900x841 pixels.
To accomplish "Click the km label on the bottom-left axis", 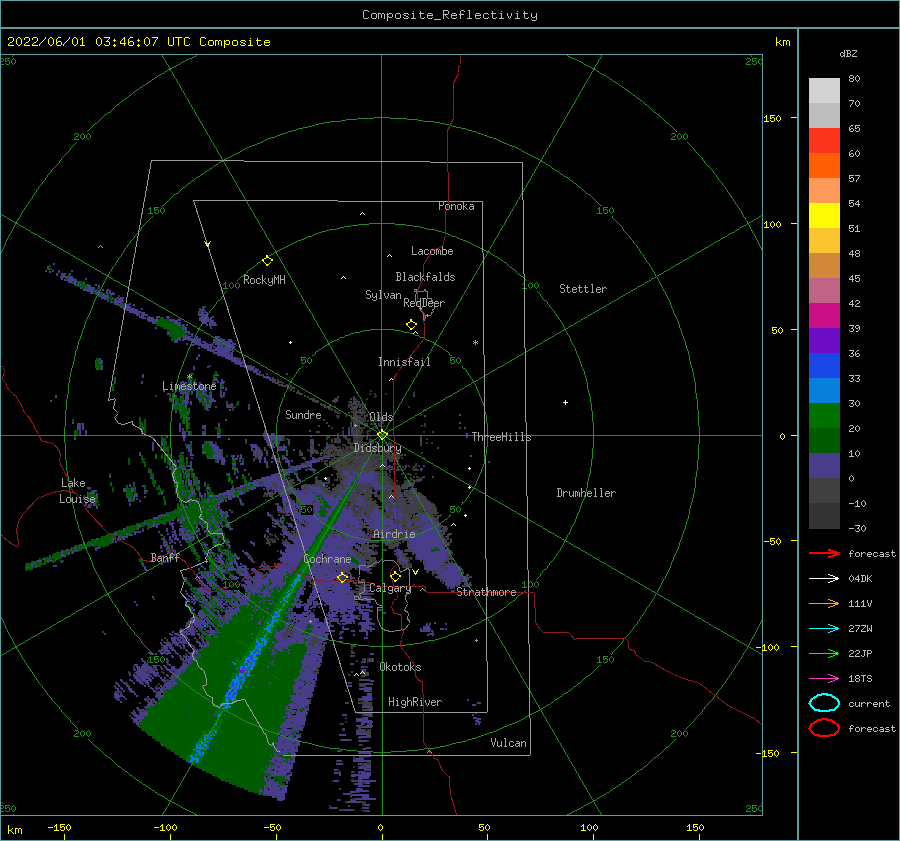I will pos(15,830).
